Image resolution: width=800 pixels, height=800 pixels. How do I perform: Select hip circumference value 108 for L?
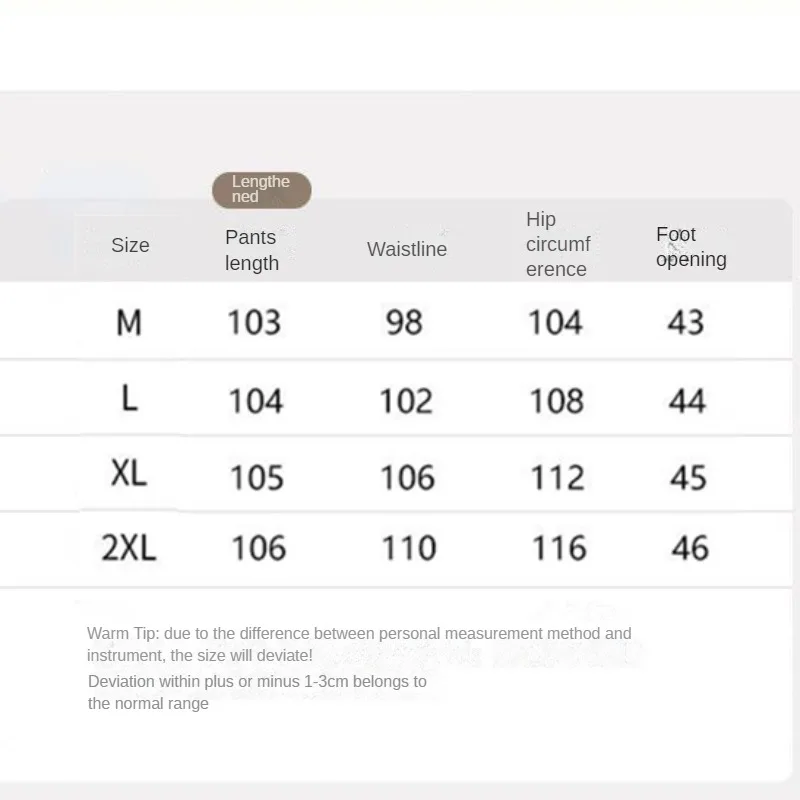pos(556,400)
